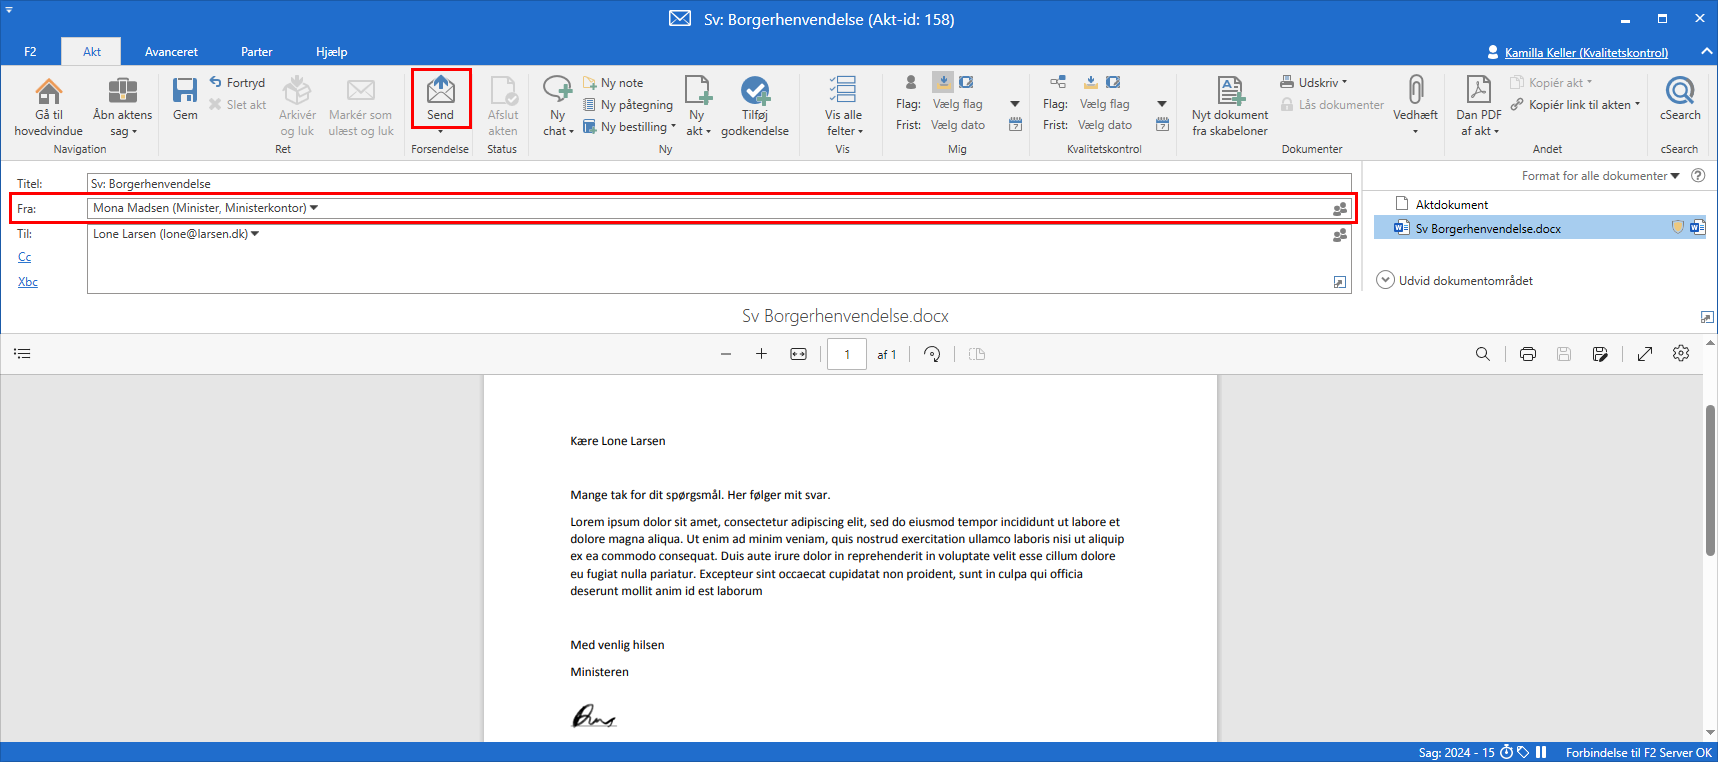Open Format for alle dokumenter dropdown

(x=1600, y=176)
